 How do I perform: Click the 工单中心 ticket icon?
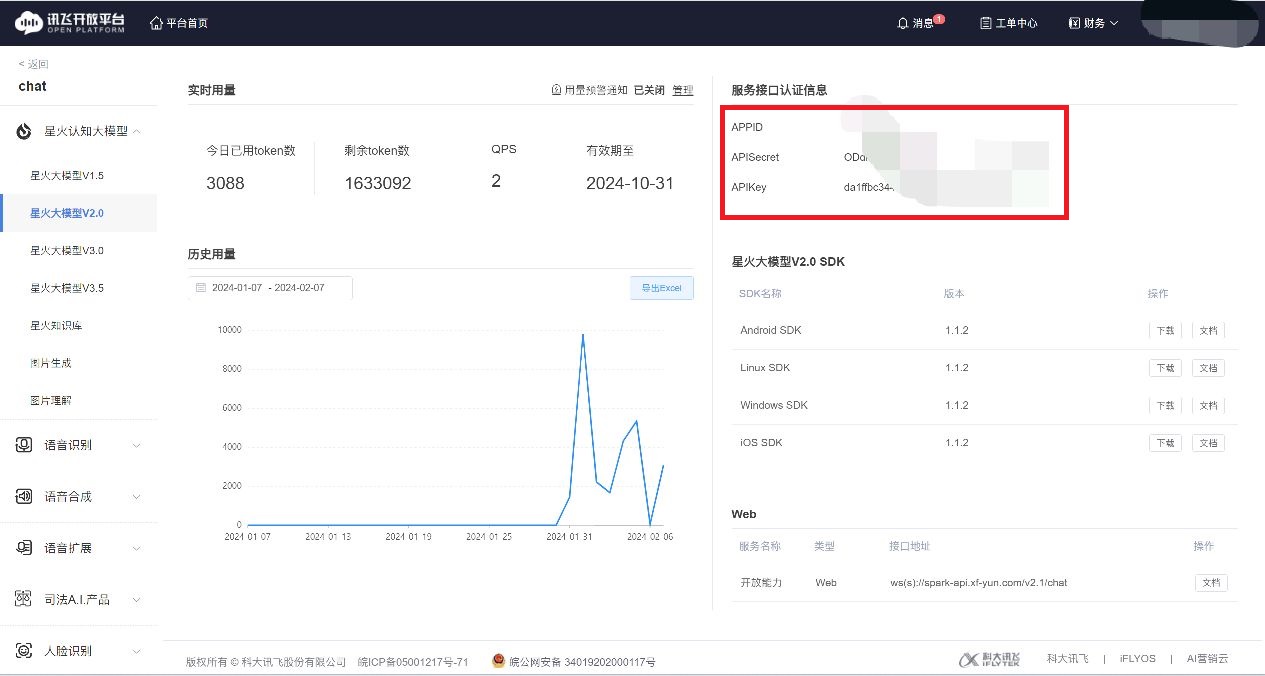click(986, 23)
